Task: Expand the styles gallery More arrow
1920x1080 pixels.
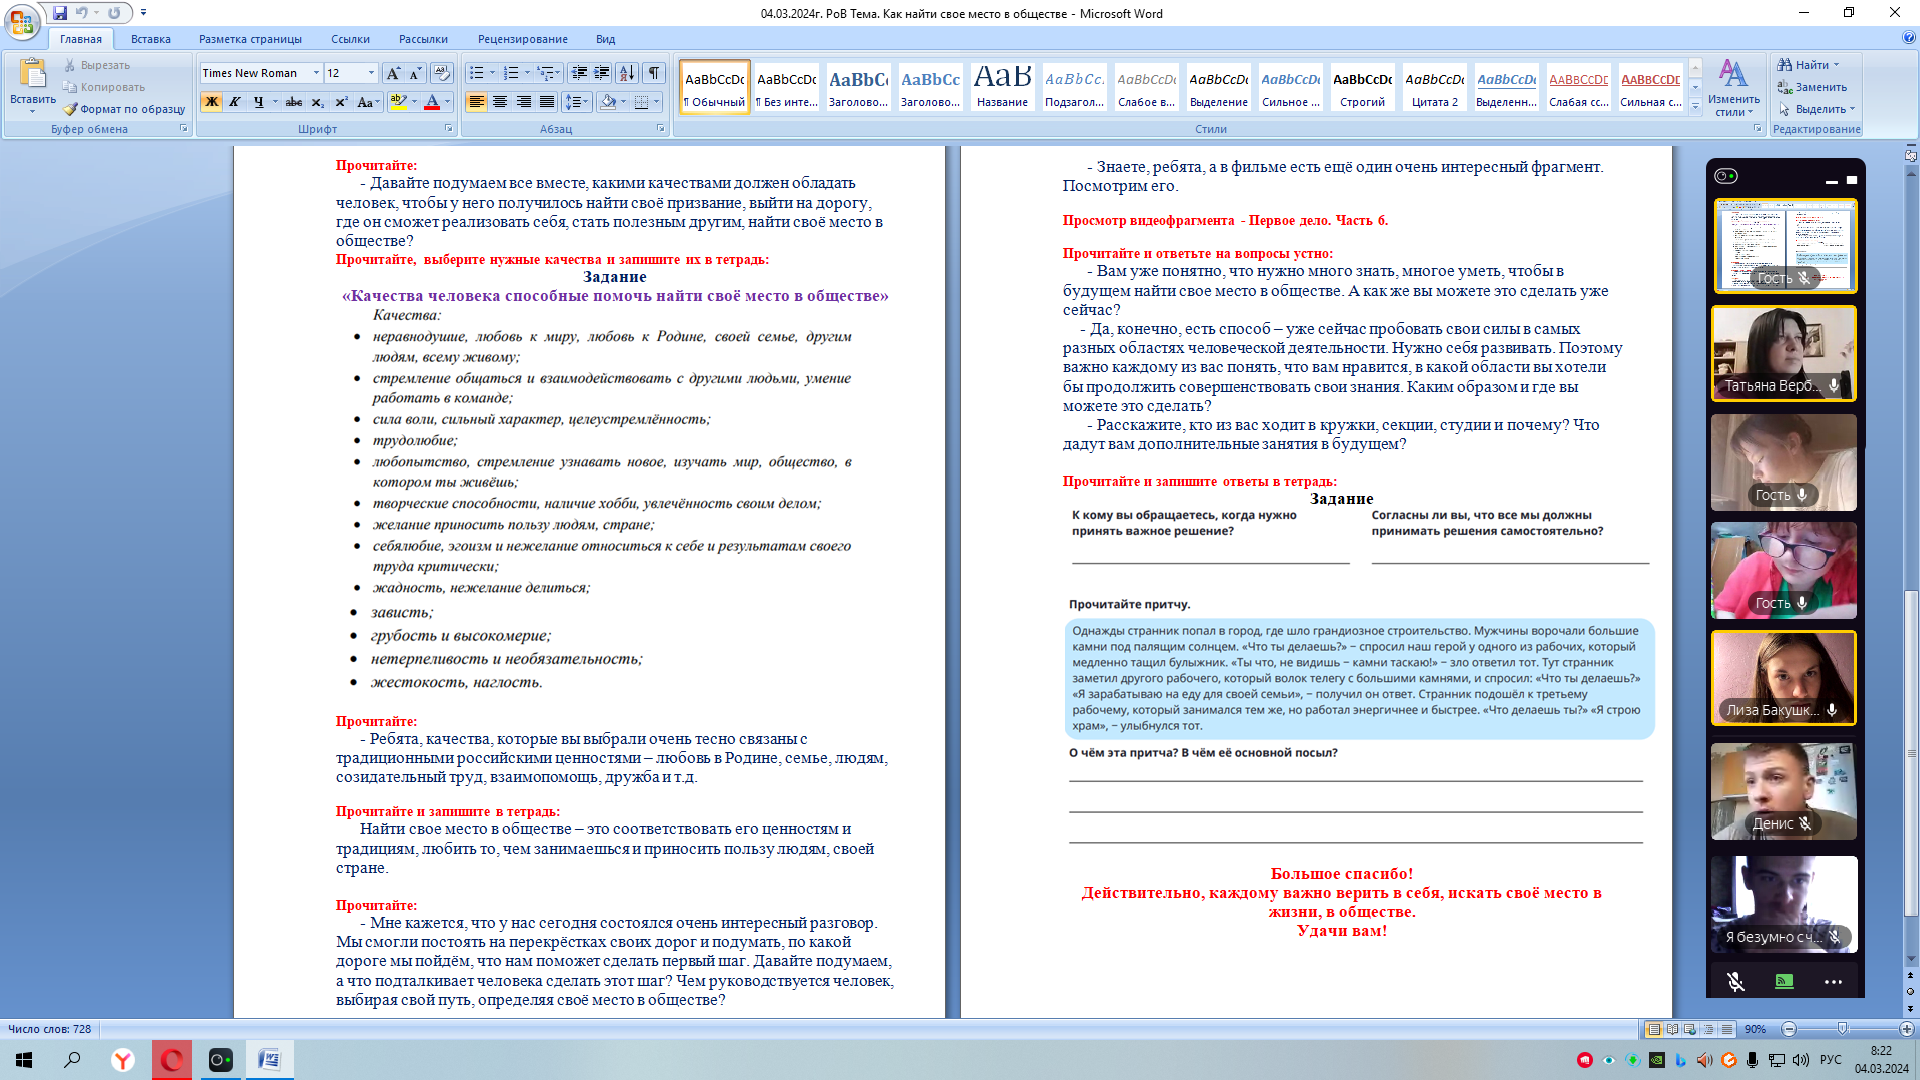Action: (1695, 106)
